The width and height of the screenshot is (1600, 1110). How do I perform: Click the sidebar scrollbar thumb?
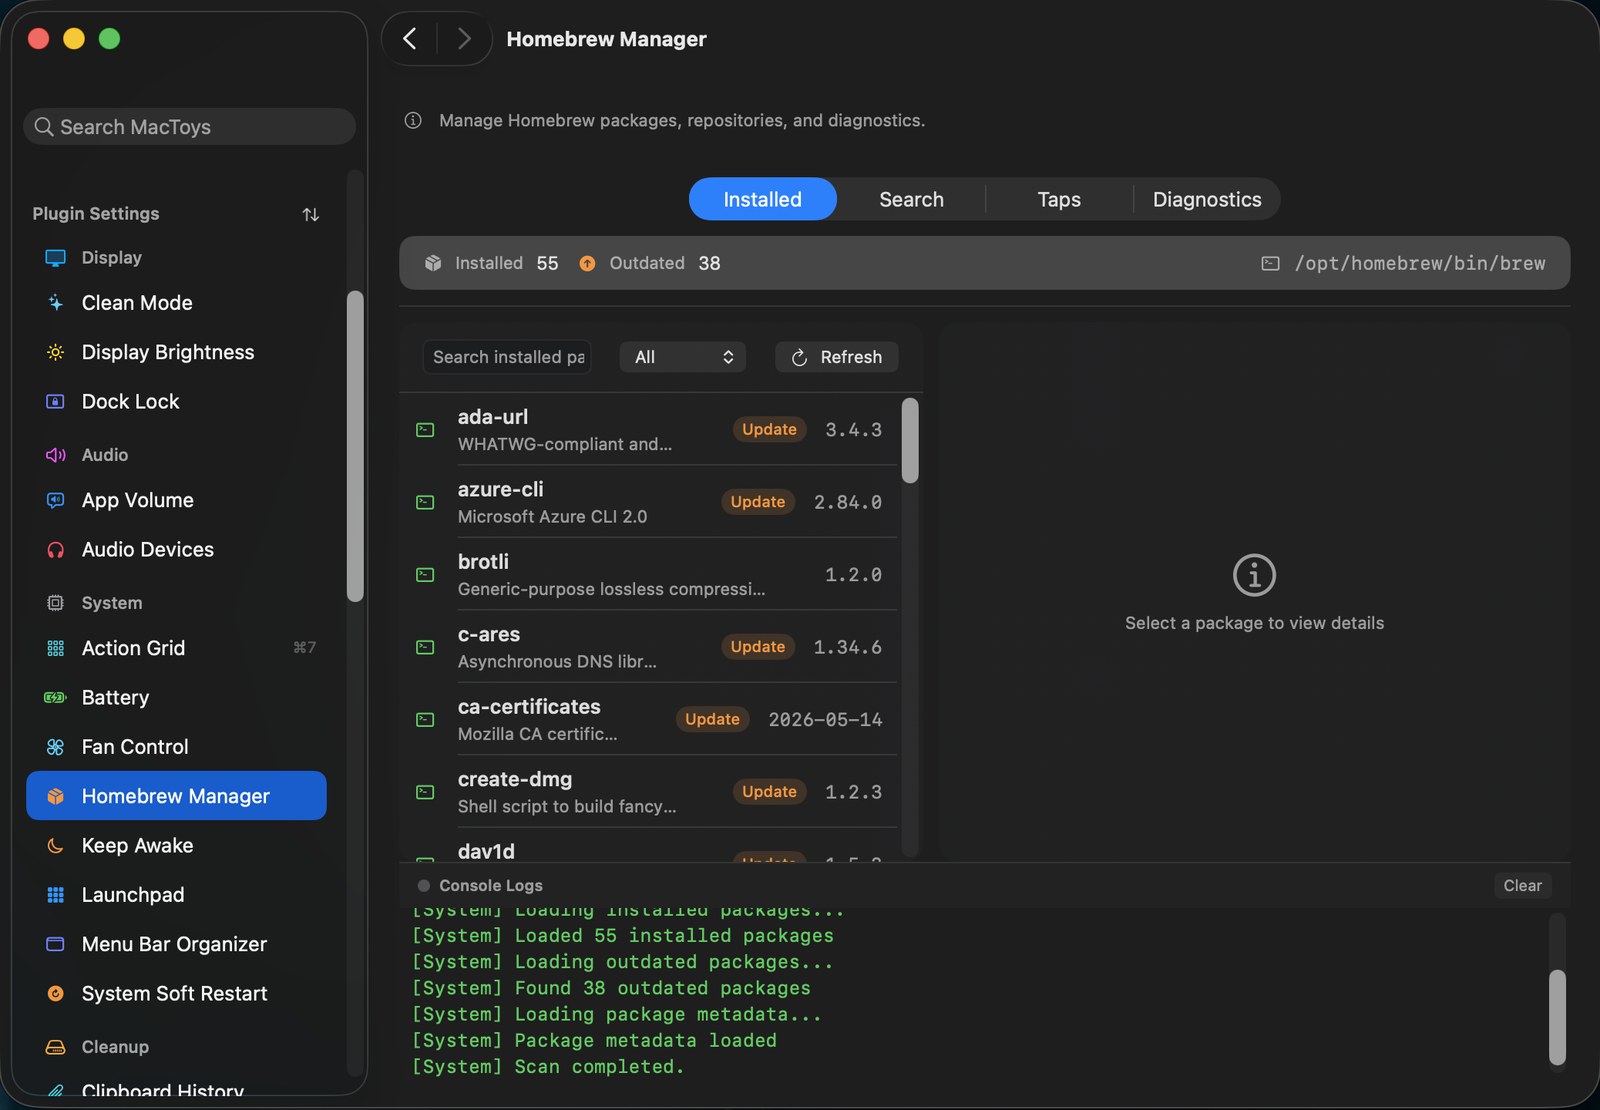click(355, 446)
